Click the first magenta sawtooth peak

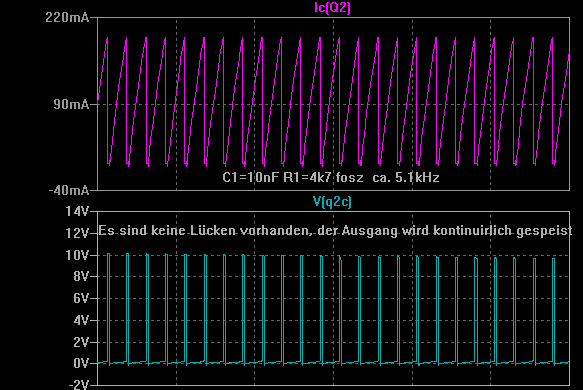click(x=107, y=38)
